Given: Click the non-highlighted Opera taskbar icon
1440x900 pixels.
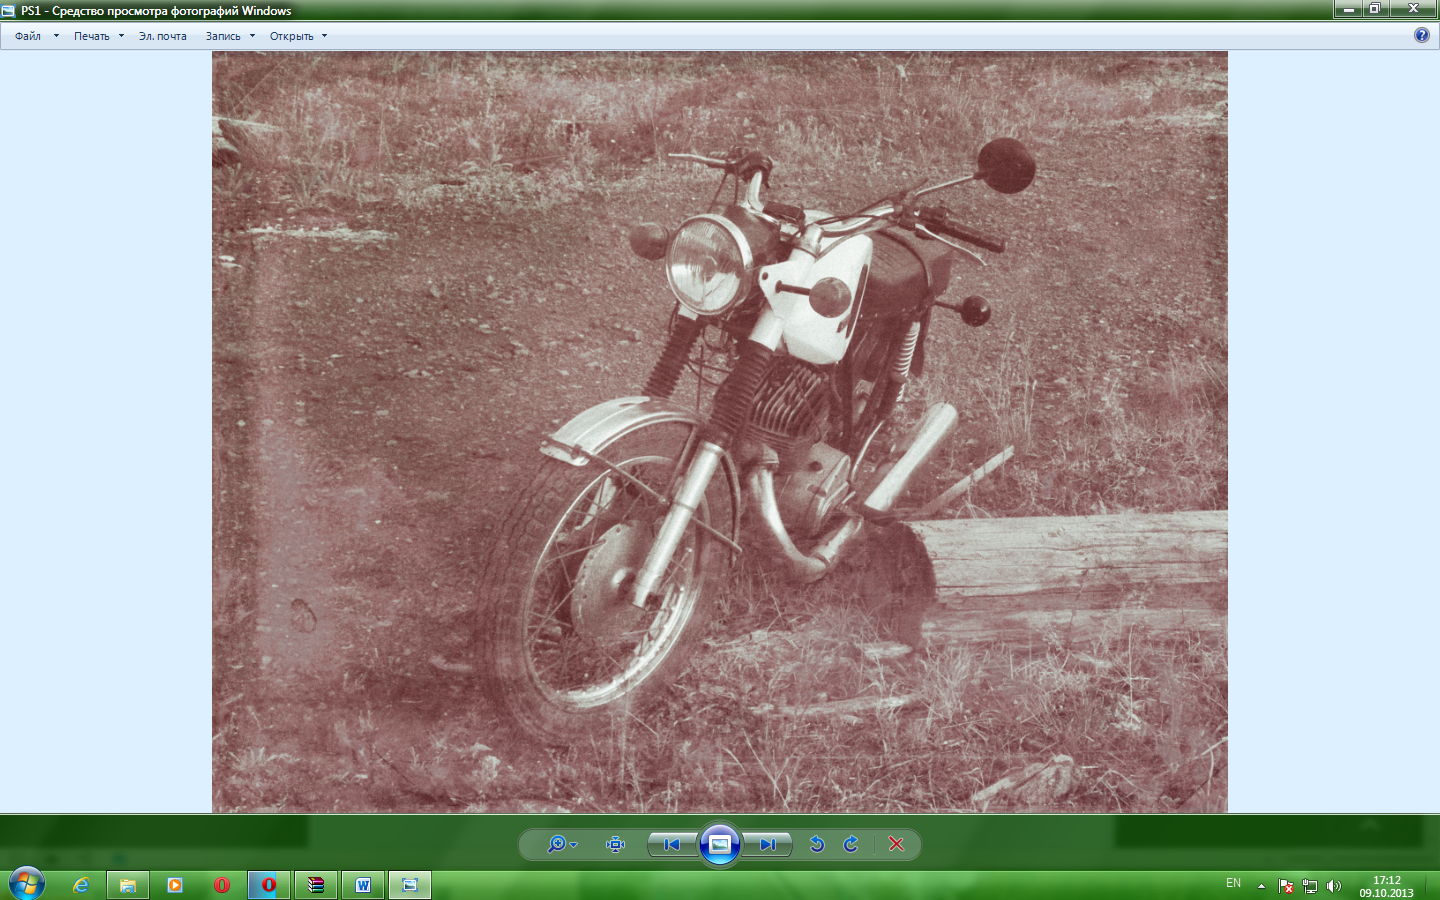Looking at the screenshot, I should [222, 885].
